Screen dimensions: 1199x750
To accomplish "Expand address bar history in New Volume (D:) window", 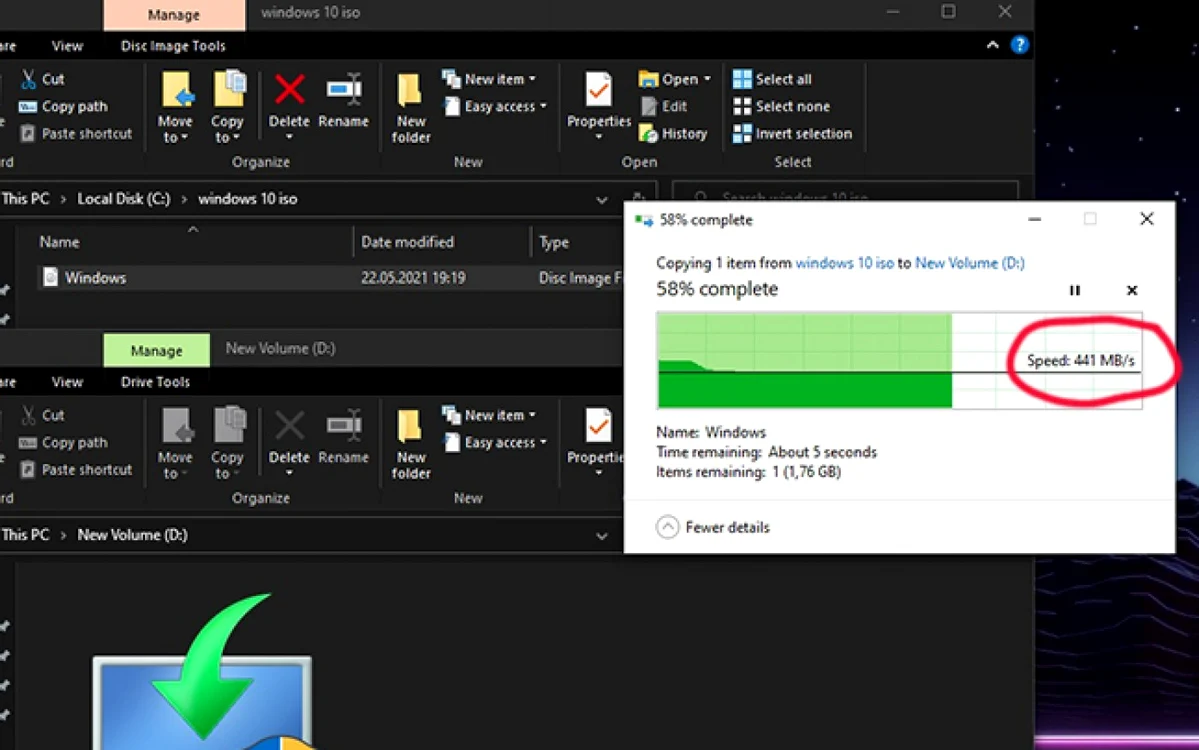I will [602, 536].
